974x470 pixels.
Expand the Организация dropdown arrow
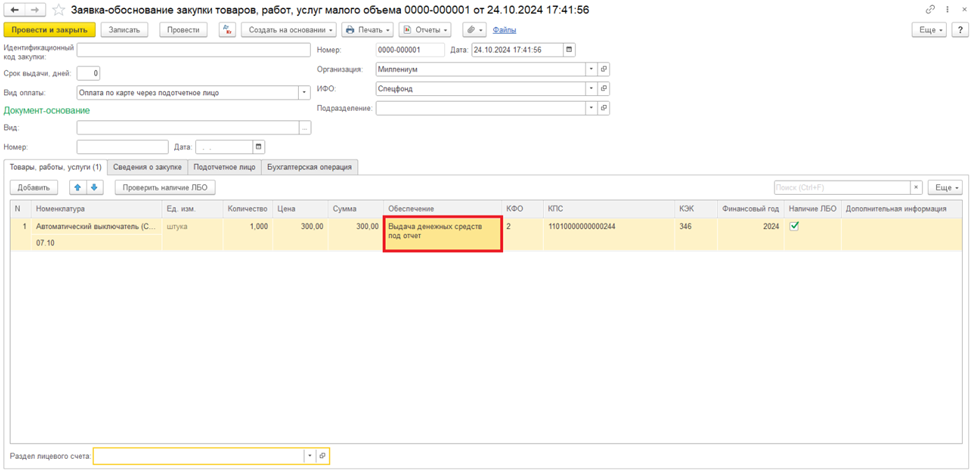coord(591,69)
